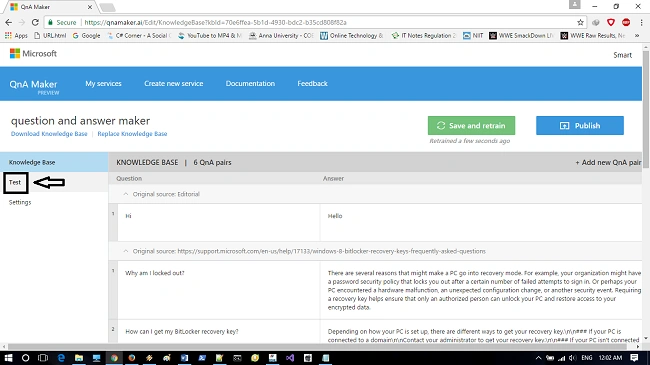
Task: Click the ENG language indicator
Action: click(x=587, y=358)
